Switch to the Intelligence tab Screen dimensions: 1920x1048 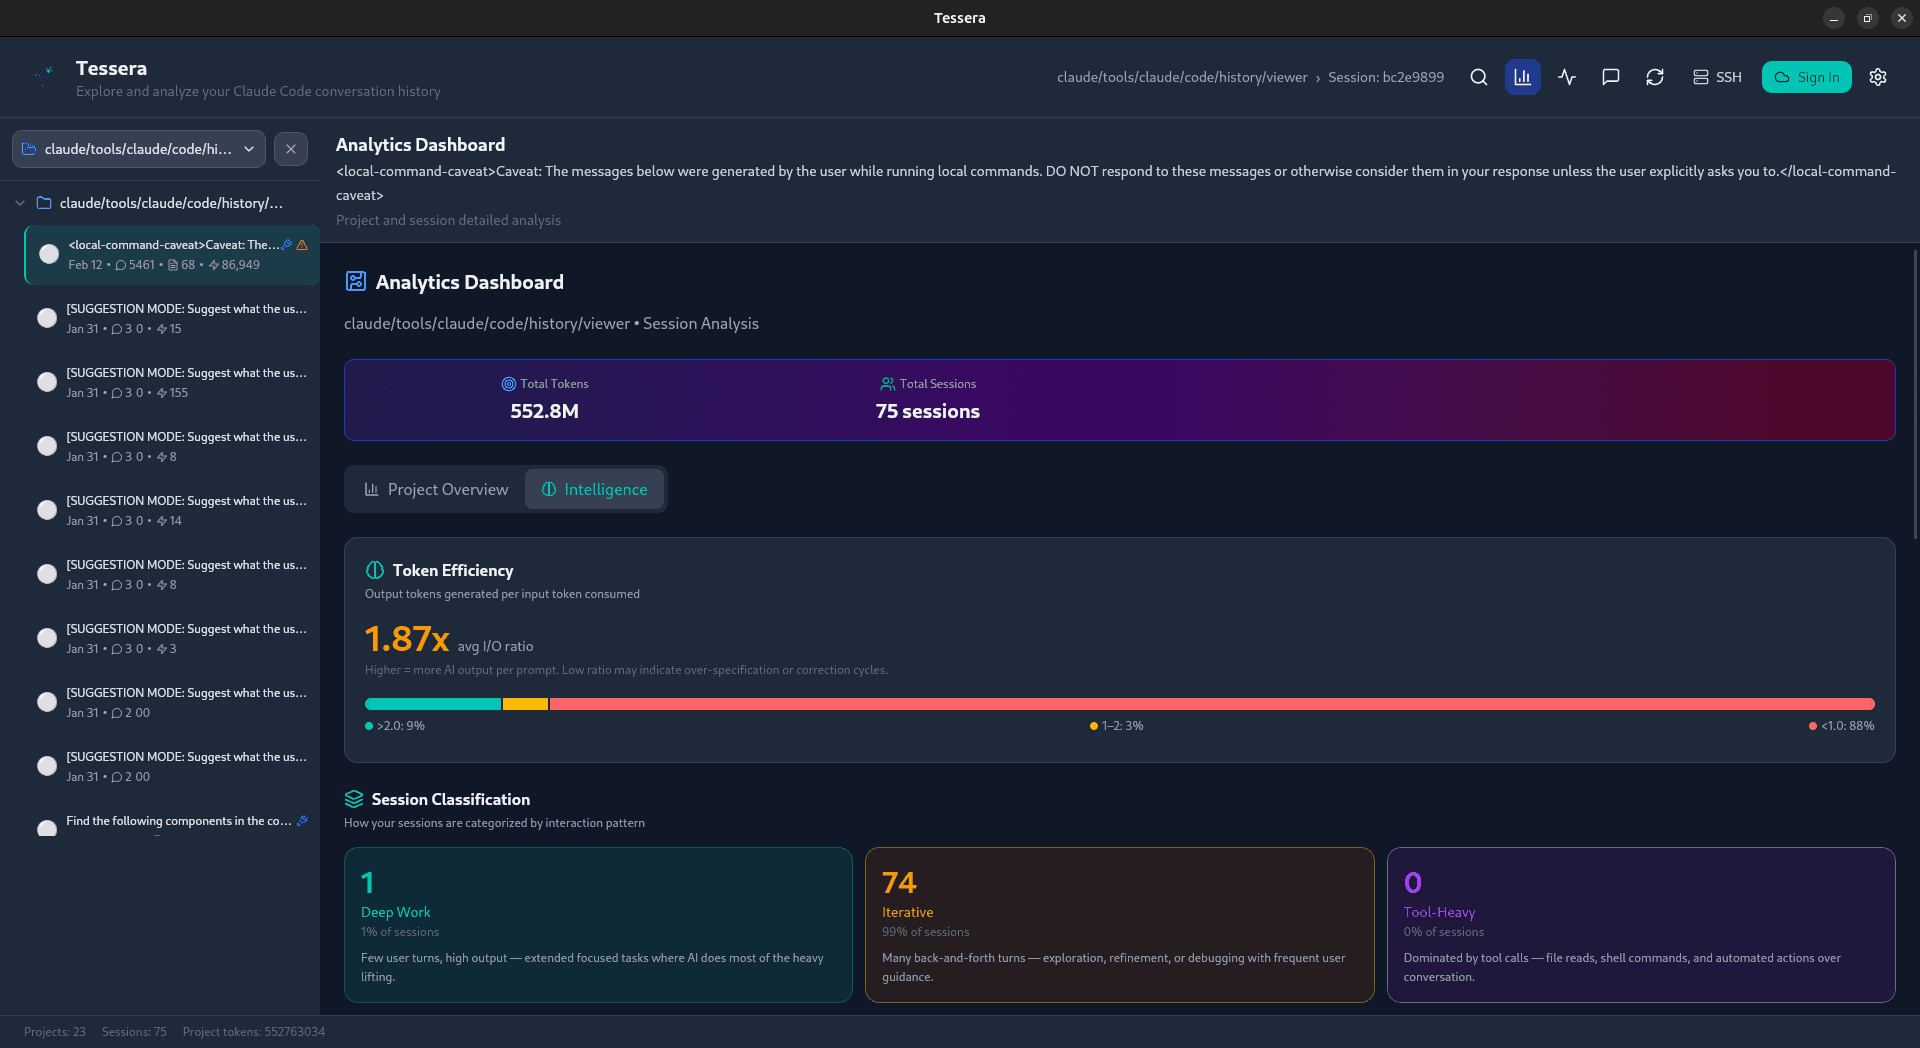594,489
